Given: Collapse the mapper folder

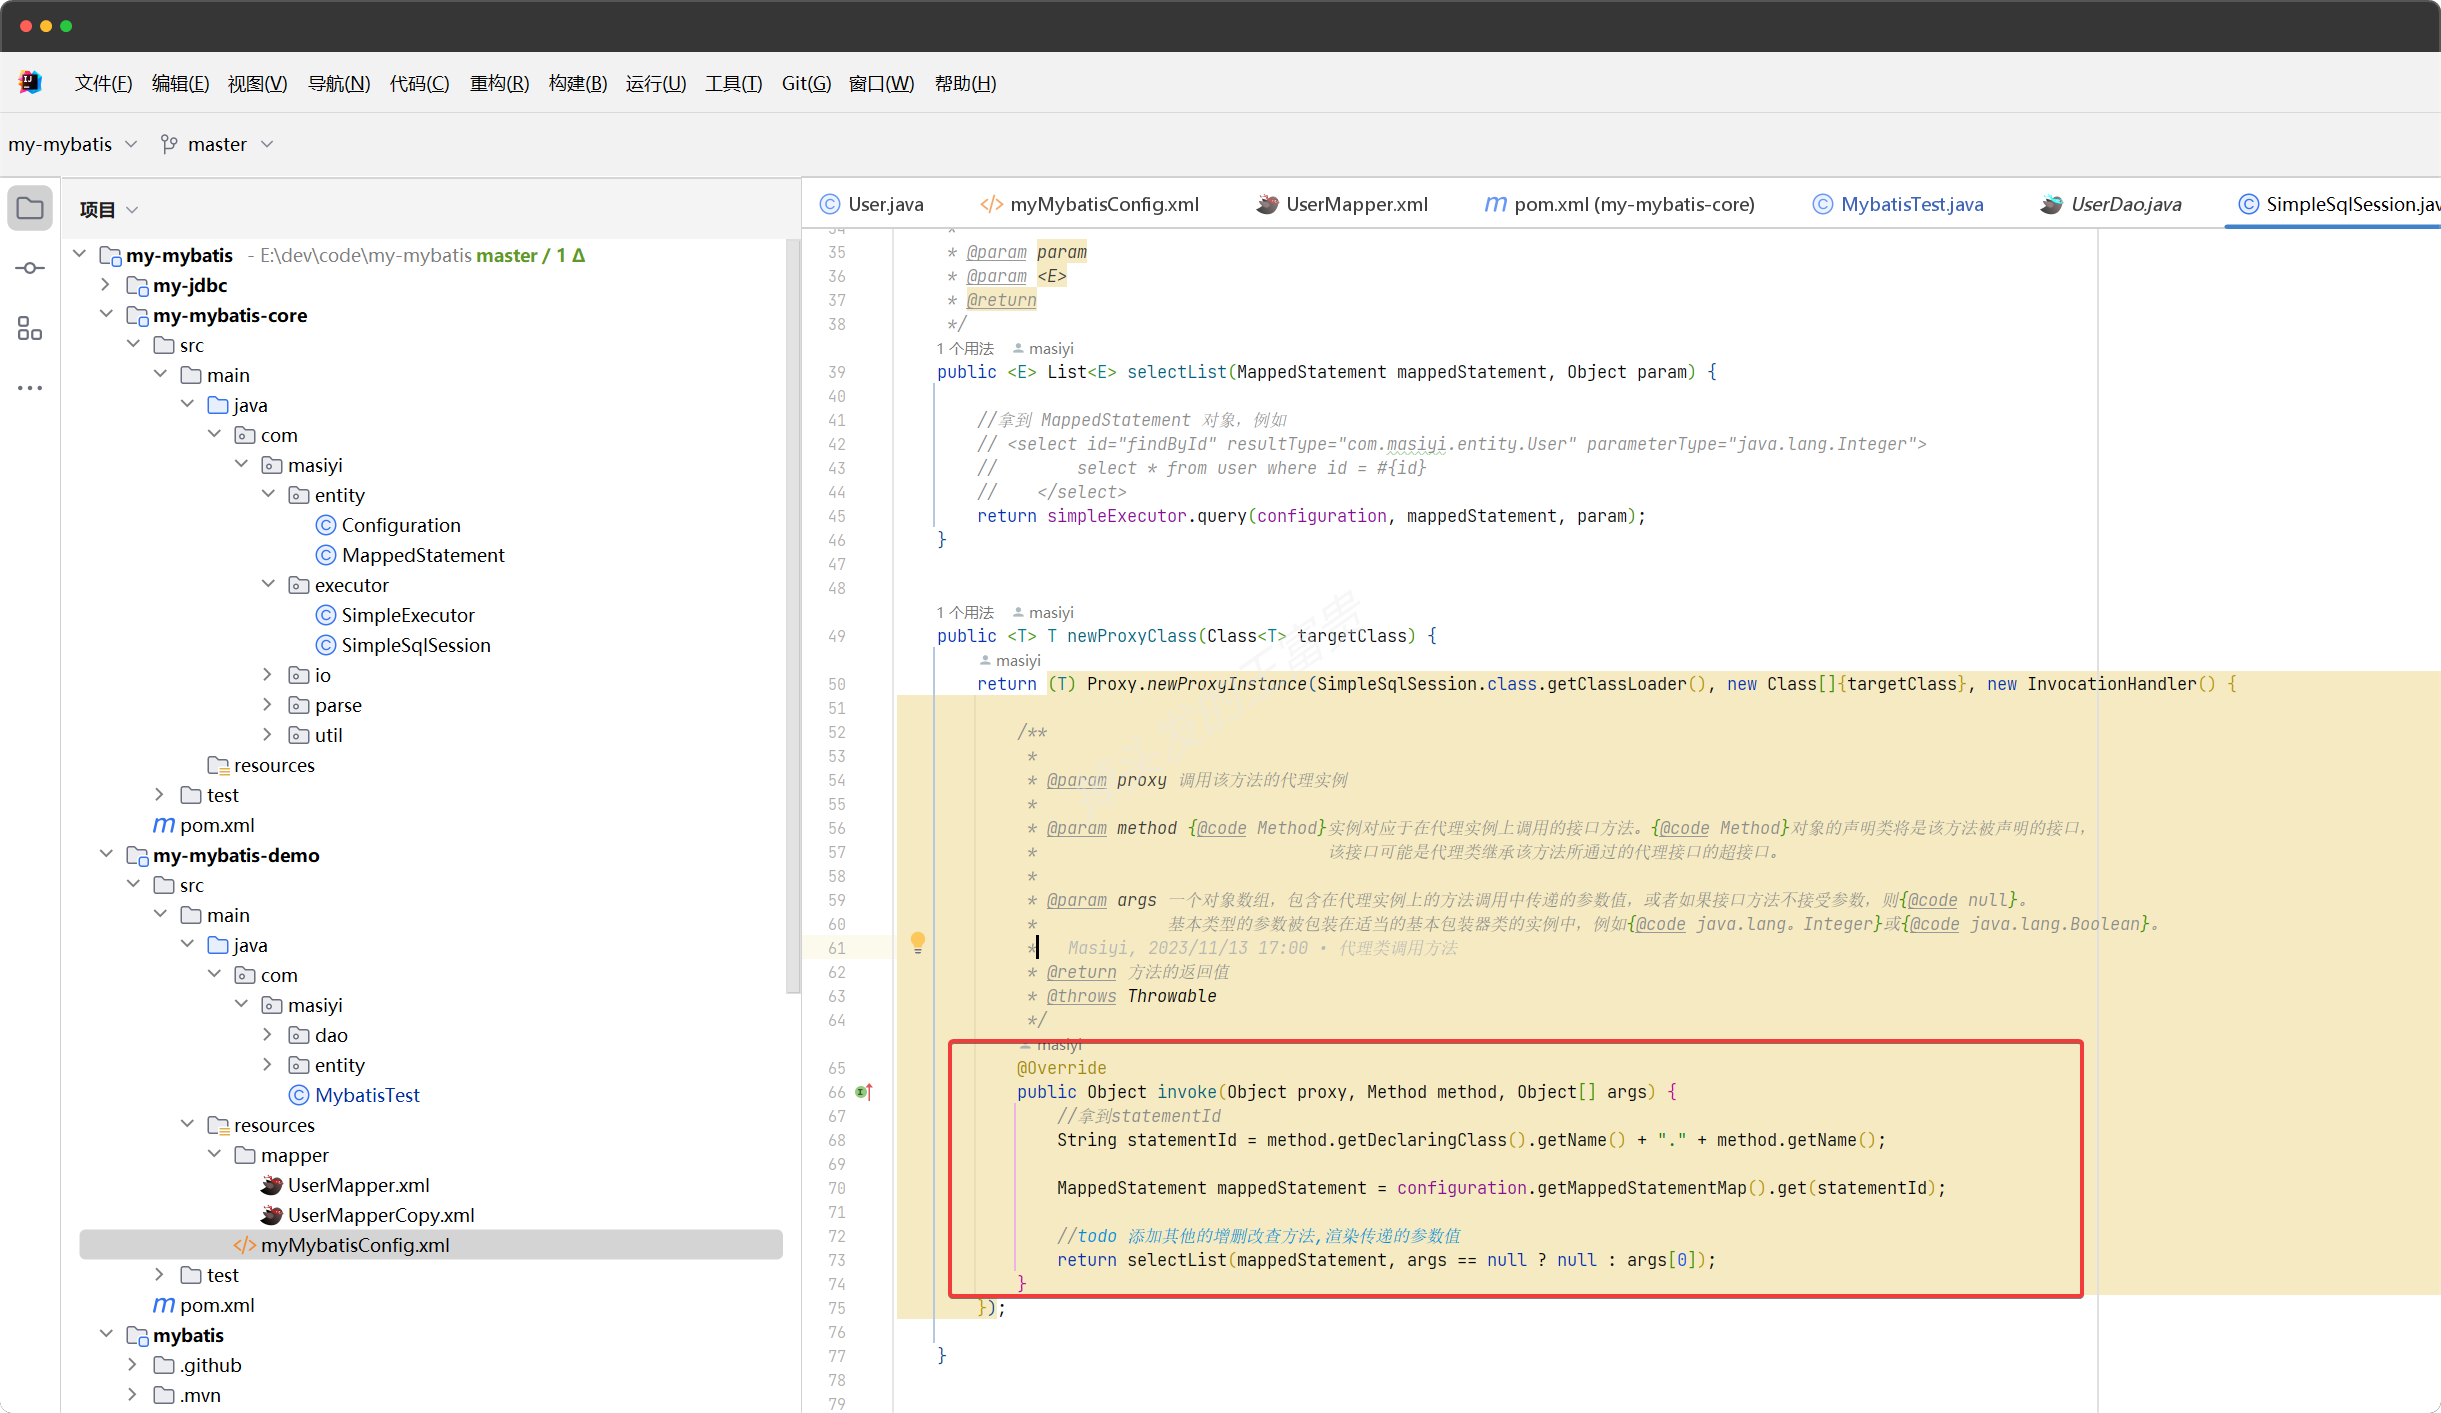Looking at the screenshot, I should coord(214,1154).
